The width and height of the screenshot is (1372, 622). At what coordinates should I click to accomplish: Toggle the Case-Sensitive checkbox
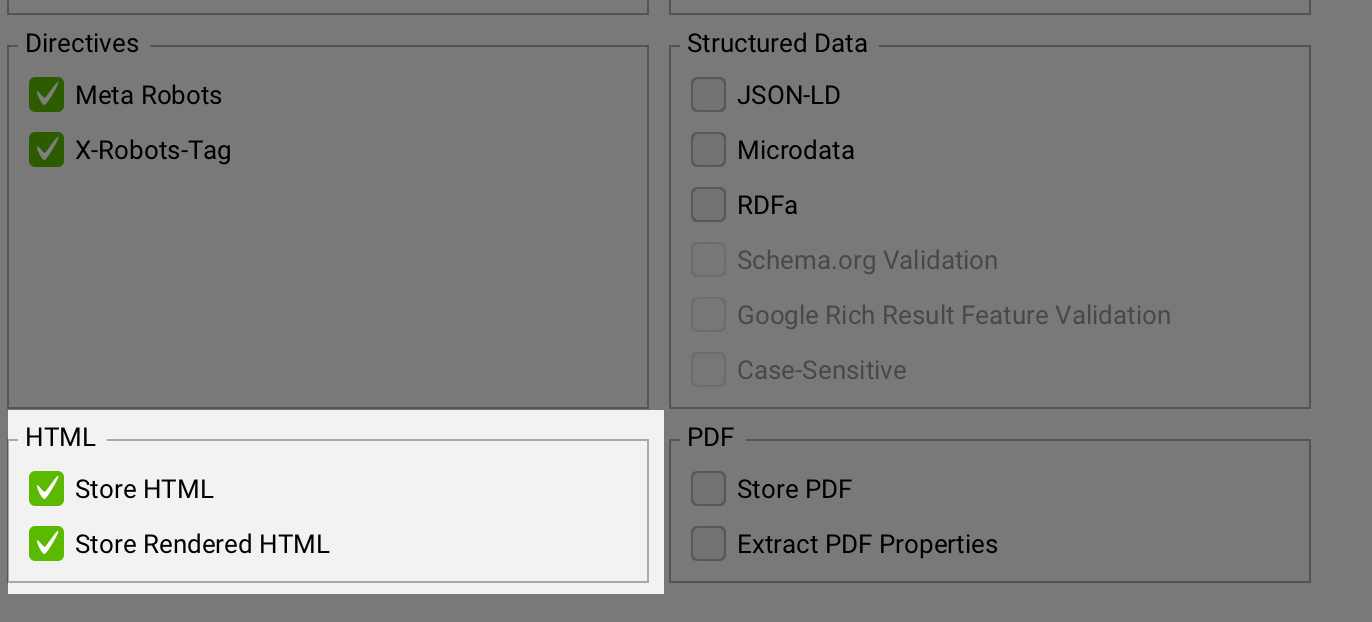click(708, 370)
